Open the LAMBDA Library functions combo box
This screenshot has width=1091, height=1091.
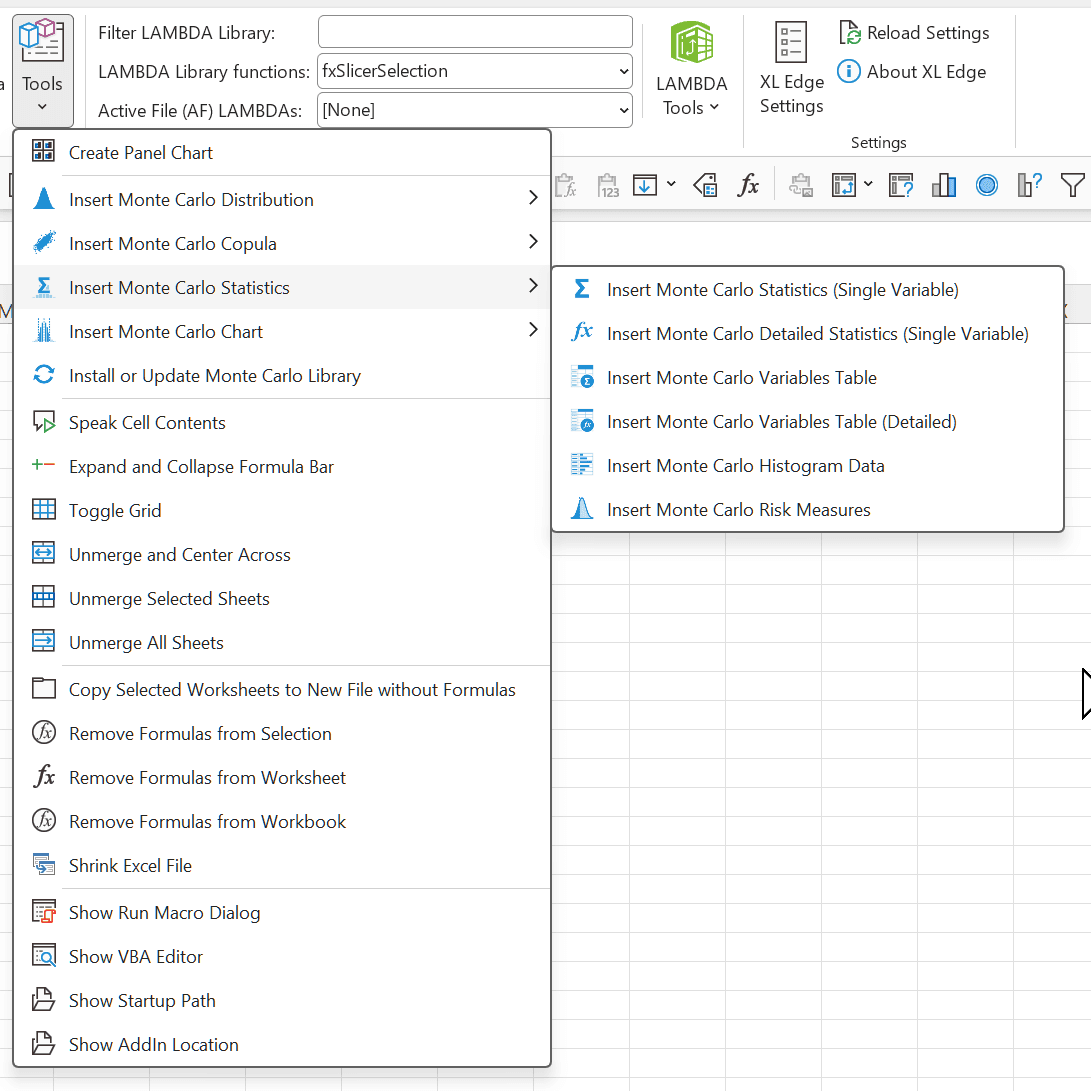(475, 71)
